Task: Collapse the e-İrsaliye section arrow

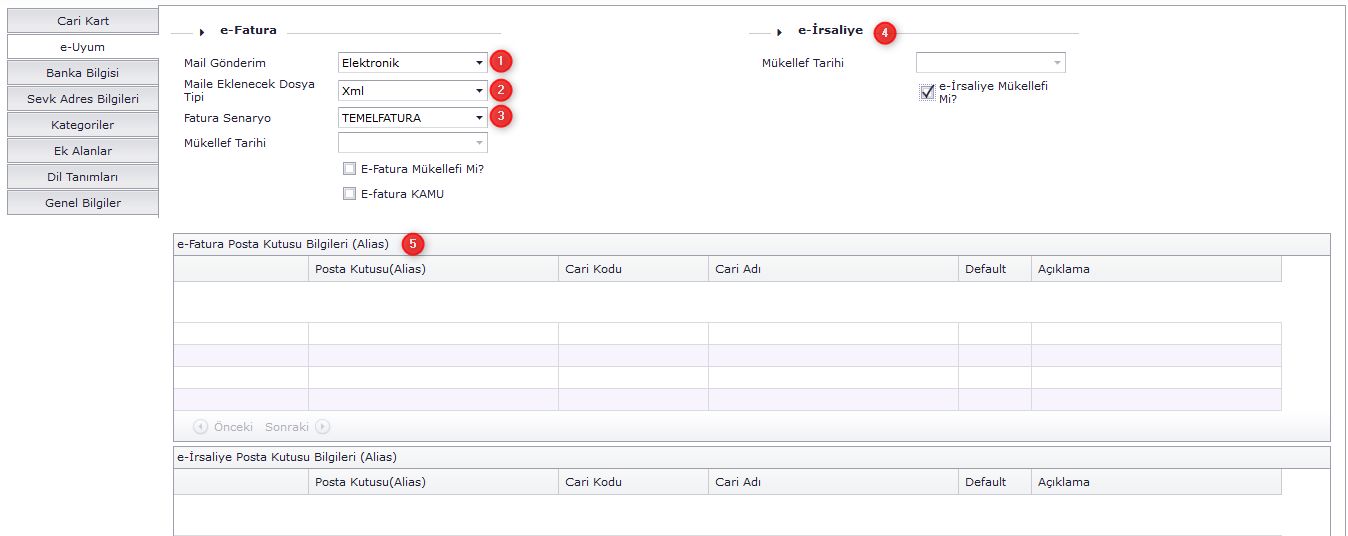Action: [779, 32]
